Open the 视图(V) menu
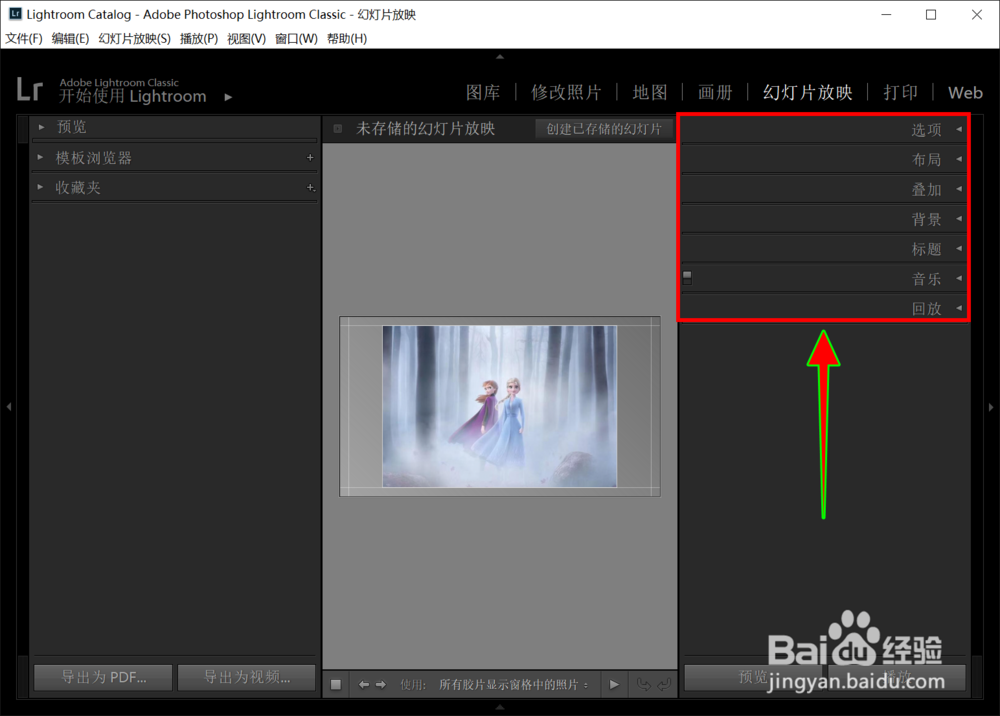 tap(246, 38)
